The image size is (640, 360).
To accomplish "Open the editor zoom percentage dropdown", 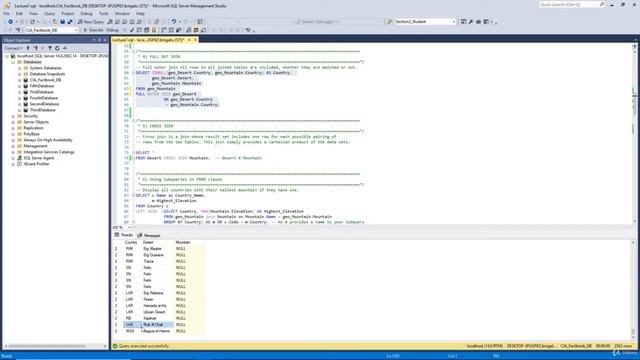I will (x=129, y=227).
